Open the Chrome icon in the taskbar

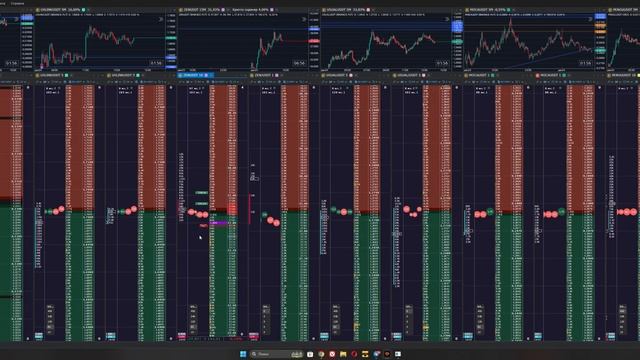321,354
